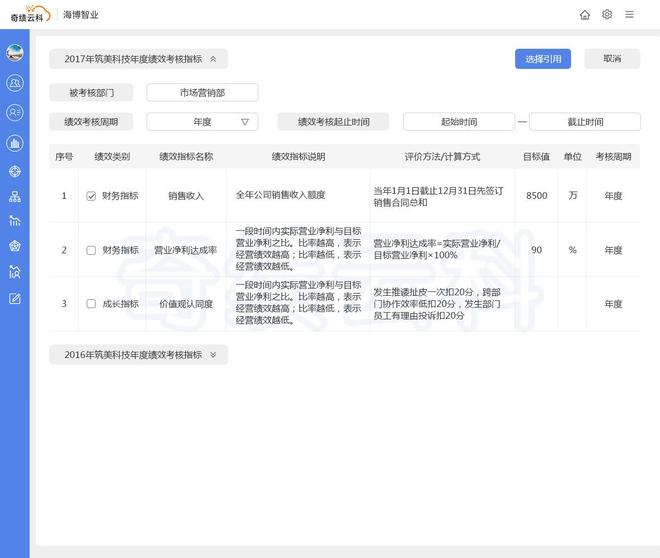Click the 万 unit cell

[x=572, y=196]
